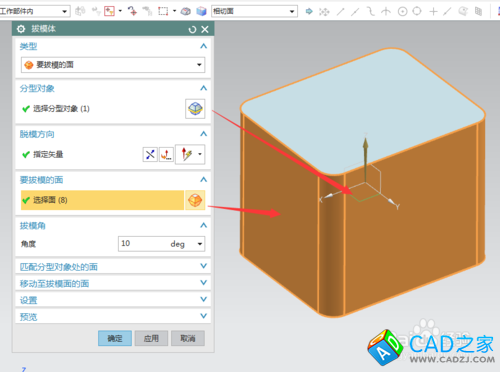
Task: Expand the 匹配分型对象处的面 section
Action: [x=113, y=266]
